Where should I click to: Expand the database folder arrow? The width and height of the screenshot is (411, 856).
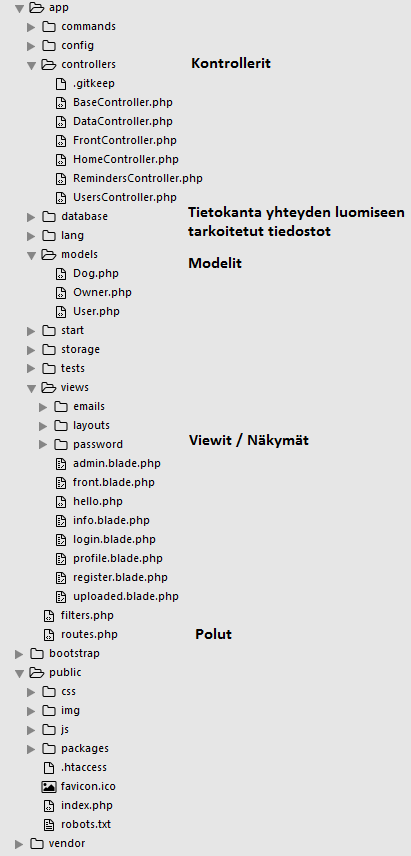point(31,217)
